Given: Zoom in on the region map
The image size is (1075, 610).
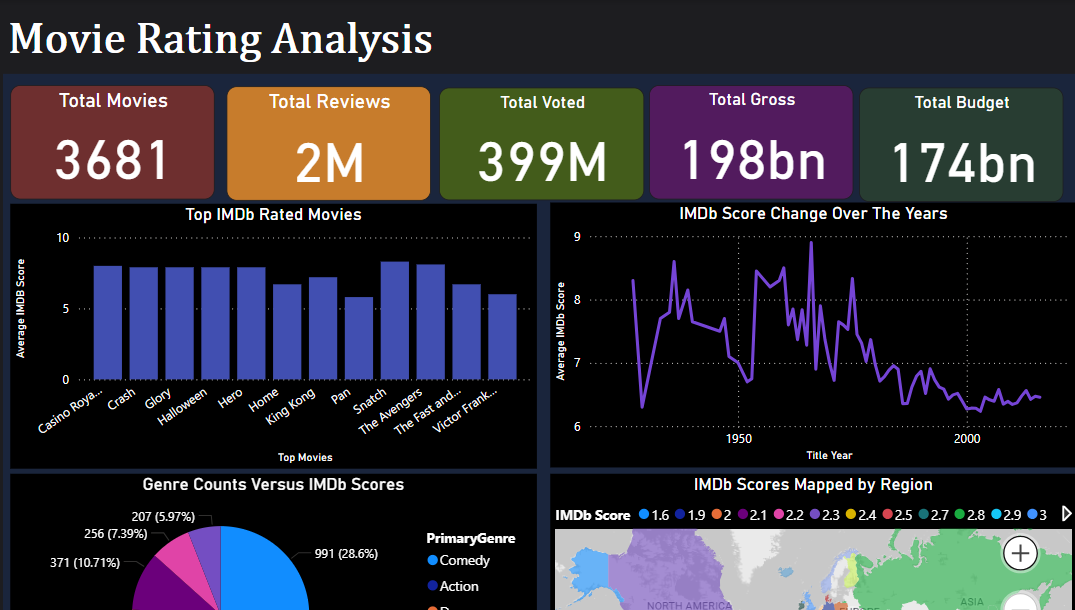Looking at the screenshot, I should [x=1020, y=552].
